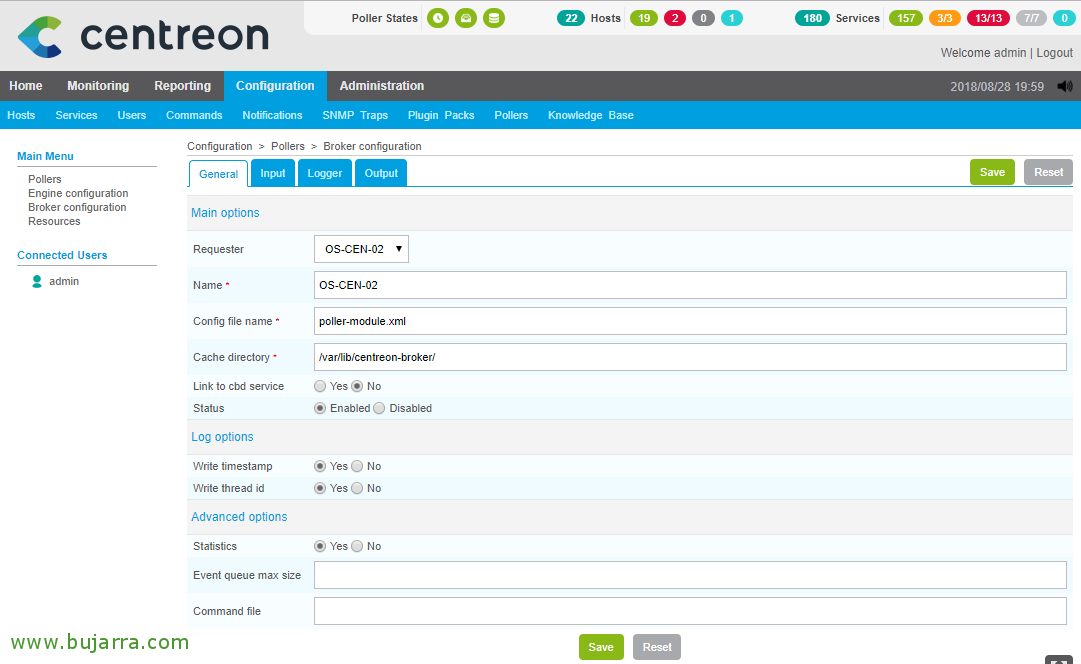Click the Logout link

pyautogui.click(x=1054, y=53)
